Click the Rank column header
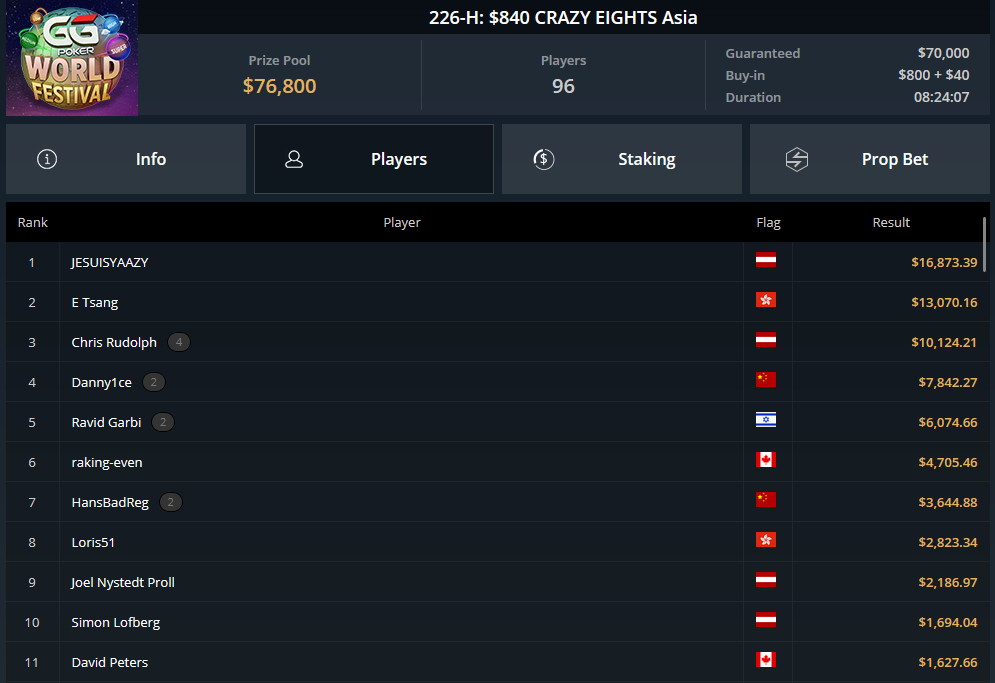The width and height of the screenshot is (995, 683). coord(32,222)
